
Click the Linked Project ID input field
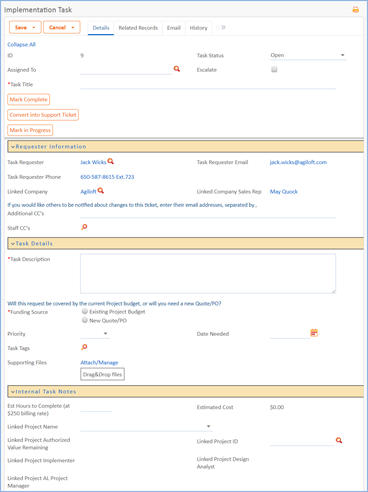302,441
